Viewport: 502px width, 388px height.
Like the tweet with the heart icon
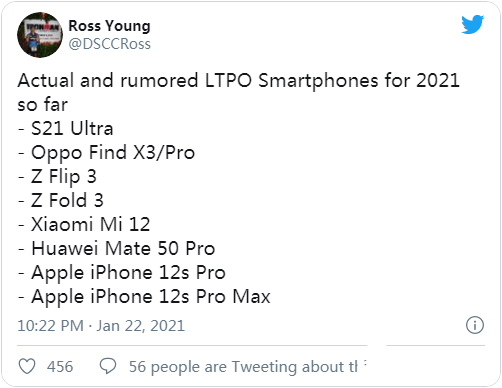(x=27, y=366)
